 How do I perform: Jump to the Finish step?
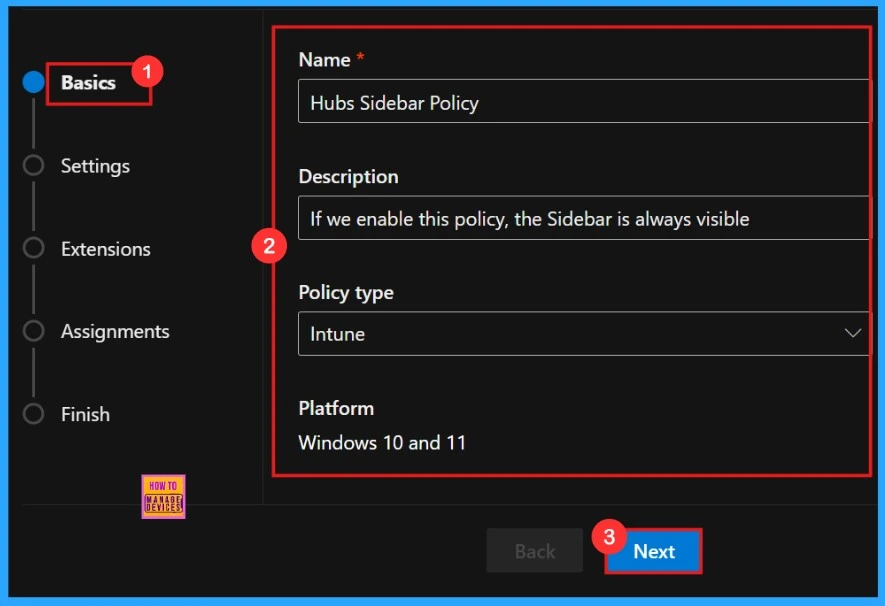85,414
